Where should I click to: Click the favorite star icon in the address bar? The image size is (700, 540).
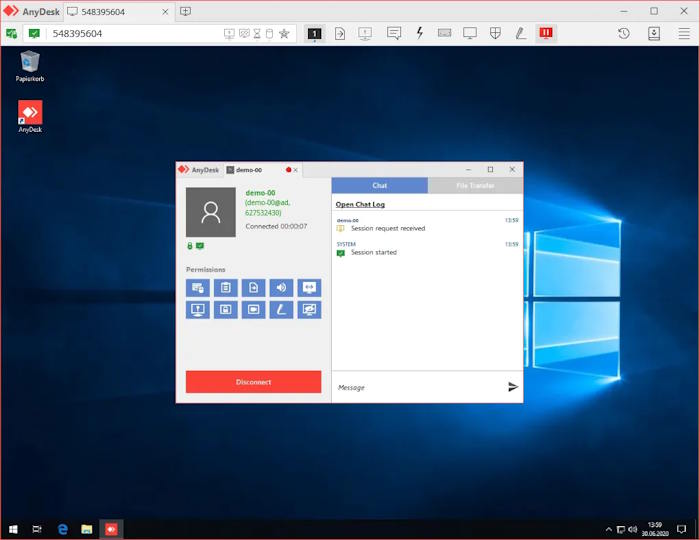[284, 33]
